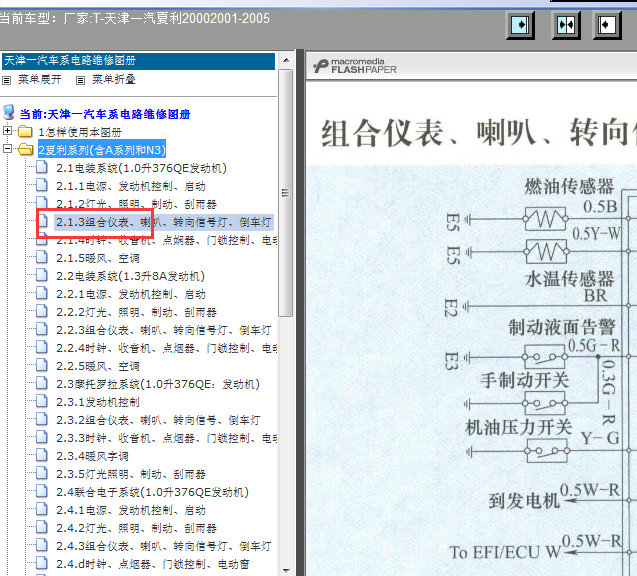Click open folder icon of 2夏利系列
637x576 pixels.
click(26, 149)
